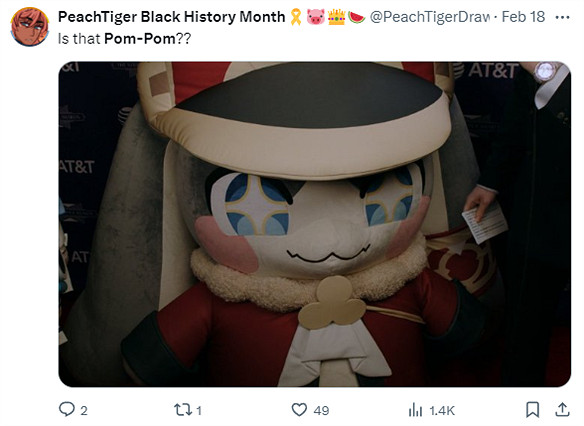Click the repost count 1
Viewport: 584px width, 426px height.
pyautogui.click(x=199, y=410)
